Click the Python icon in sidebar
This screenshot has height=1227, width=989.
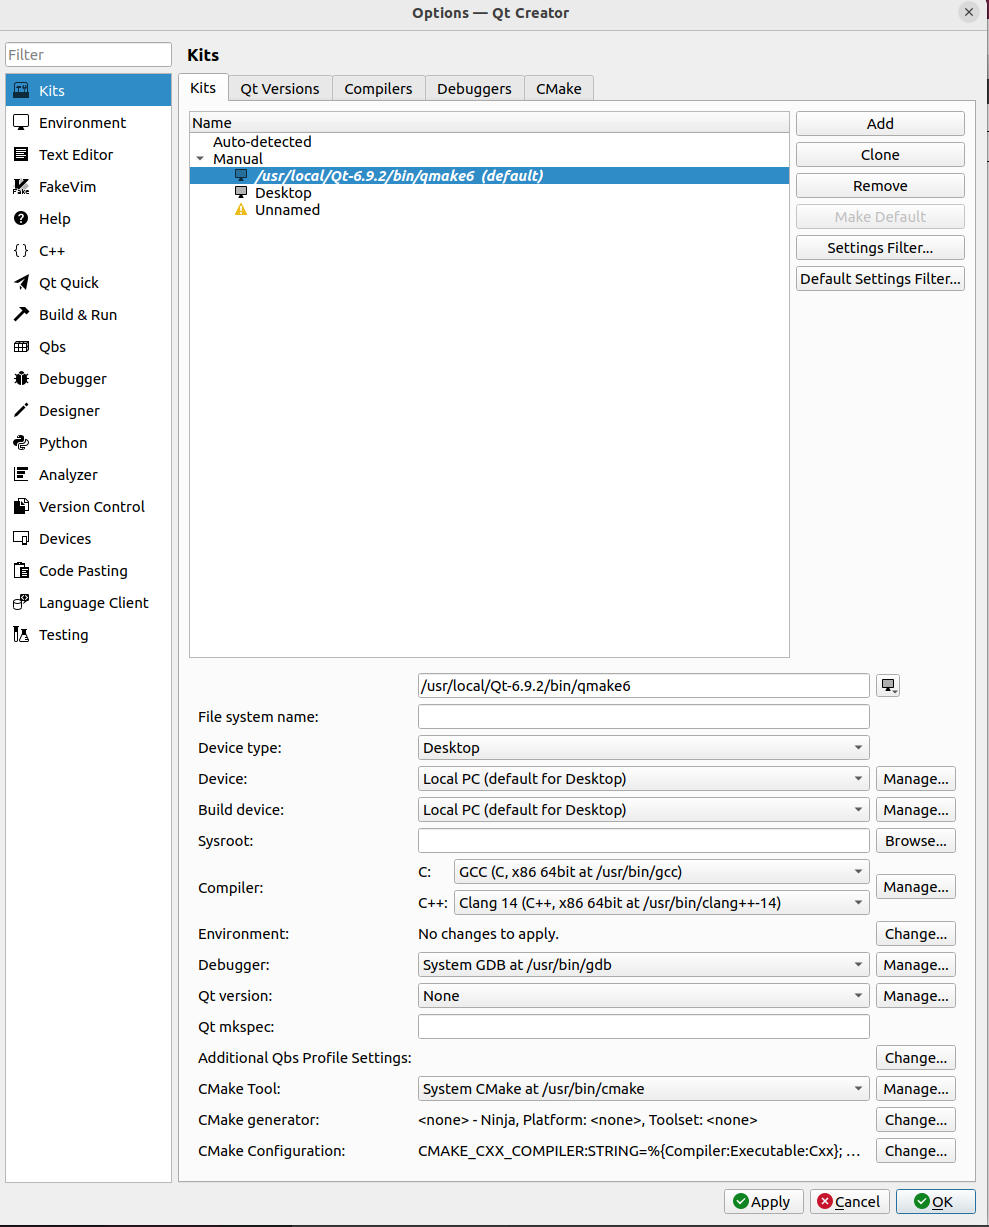point(21,443)
